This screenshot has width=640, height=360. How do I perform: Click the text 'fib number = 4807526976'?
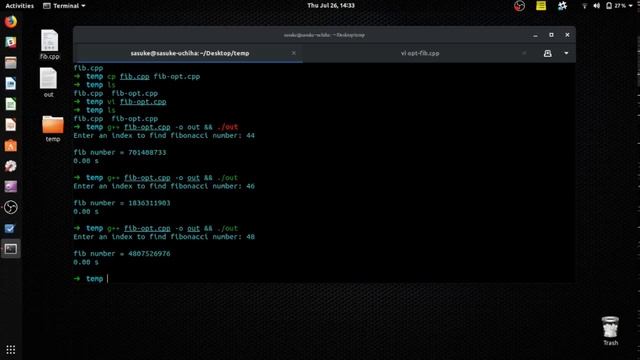122,253
